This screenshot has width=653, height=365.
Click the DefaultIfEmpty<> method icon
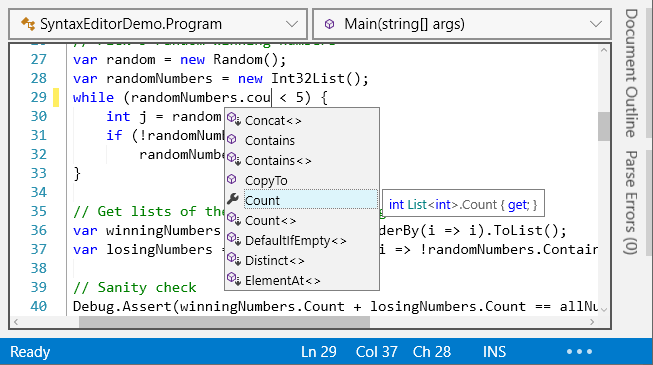pos(233,240)
